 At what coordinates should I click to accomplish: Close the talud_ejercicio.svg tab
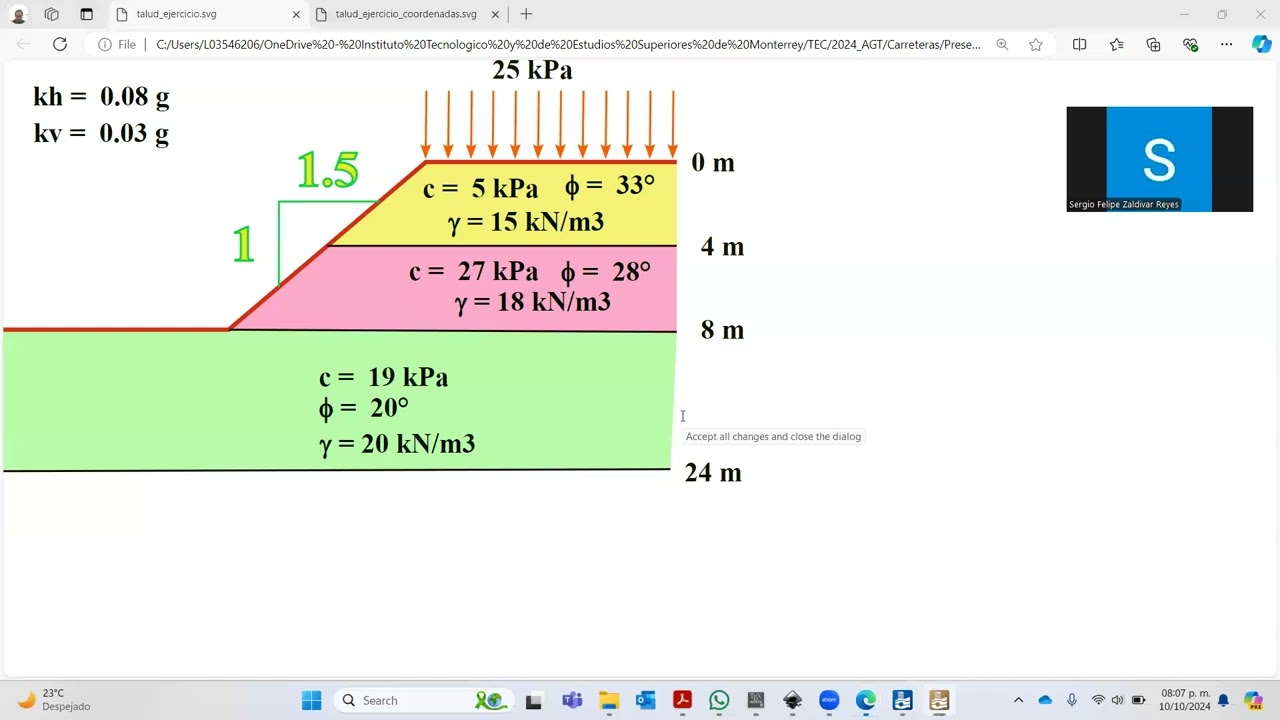coord(296,15)
